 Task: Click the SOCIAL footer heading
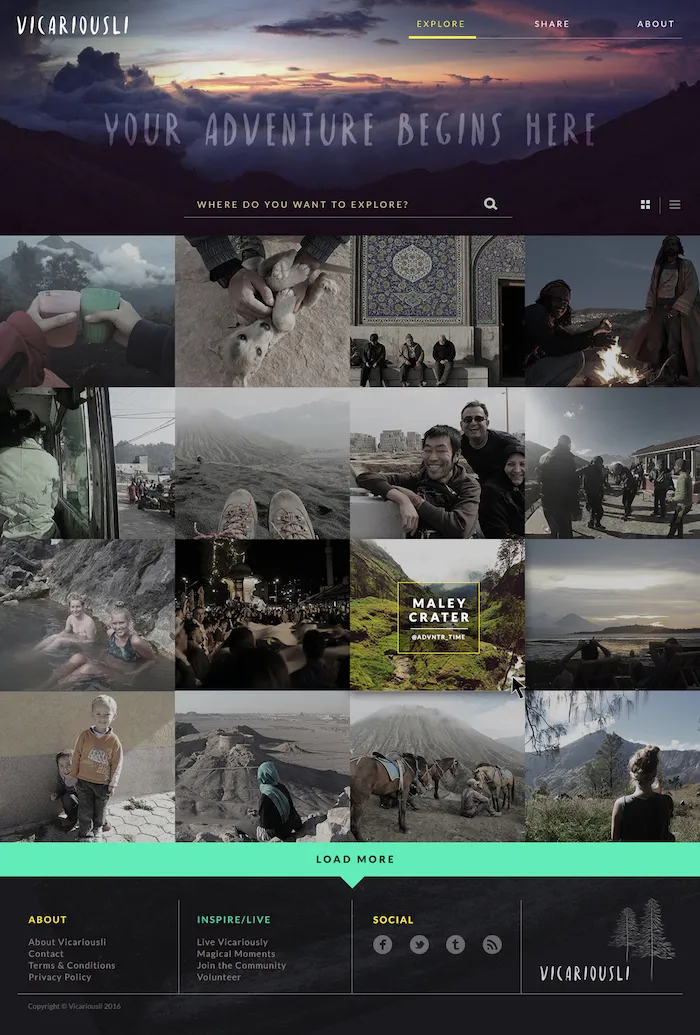pos(393,919)
